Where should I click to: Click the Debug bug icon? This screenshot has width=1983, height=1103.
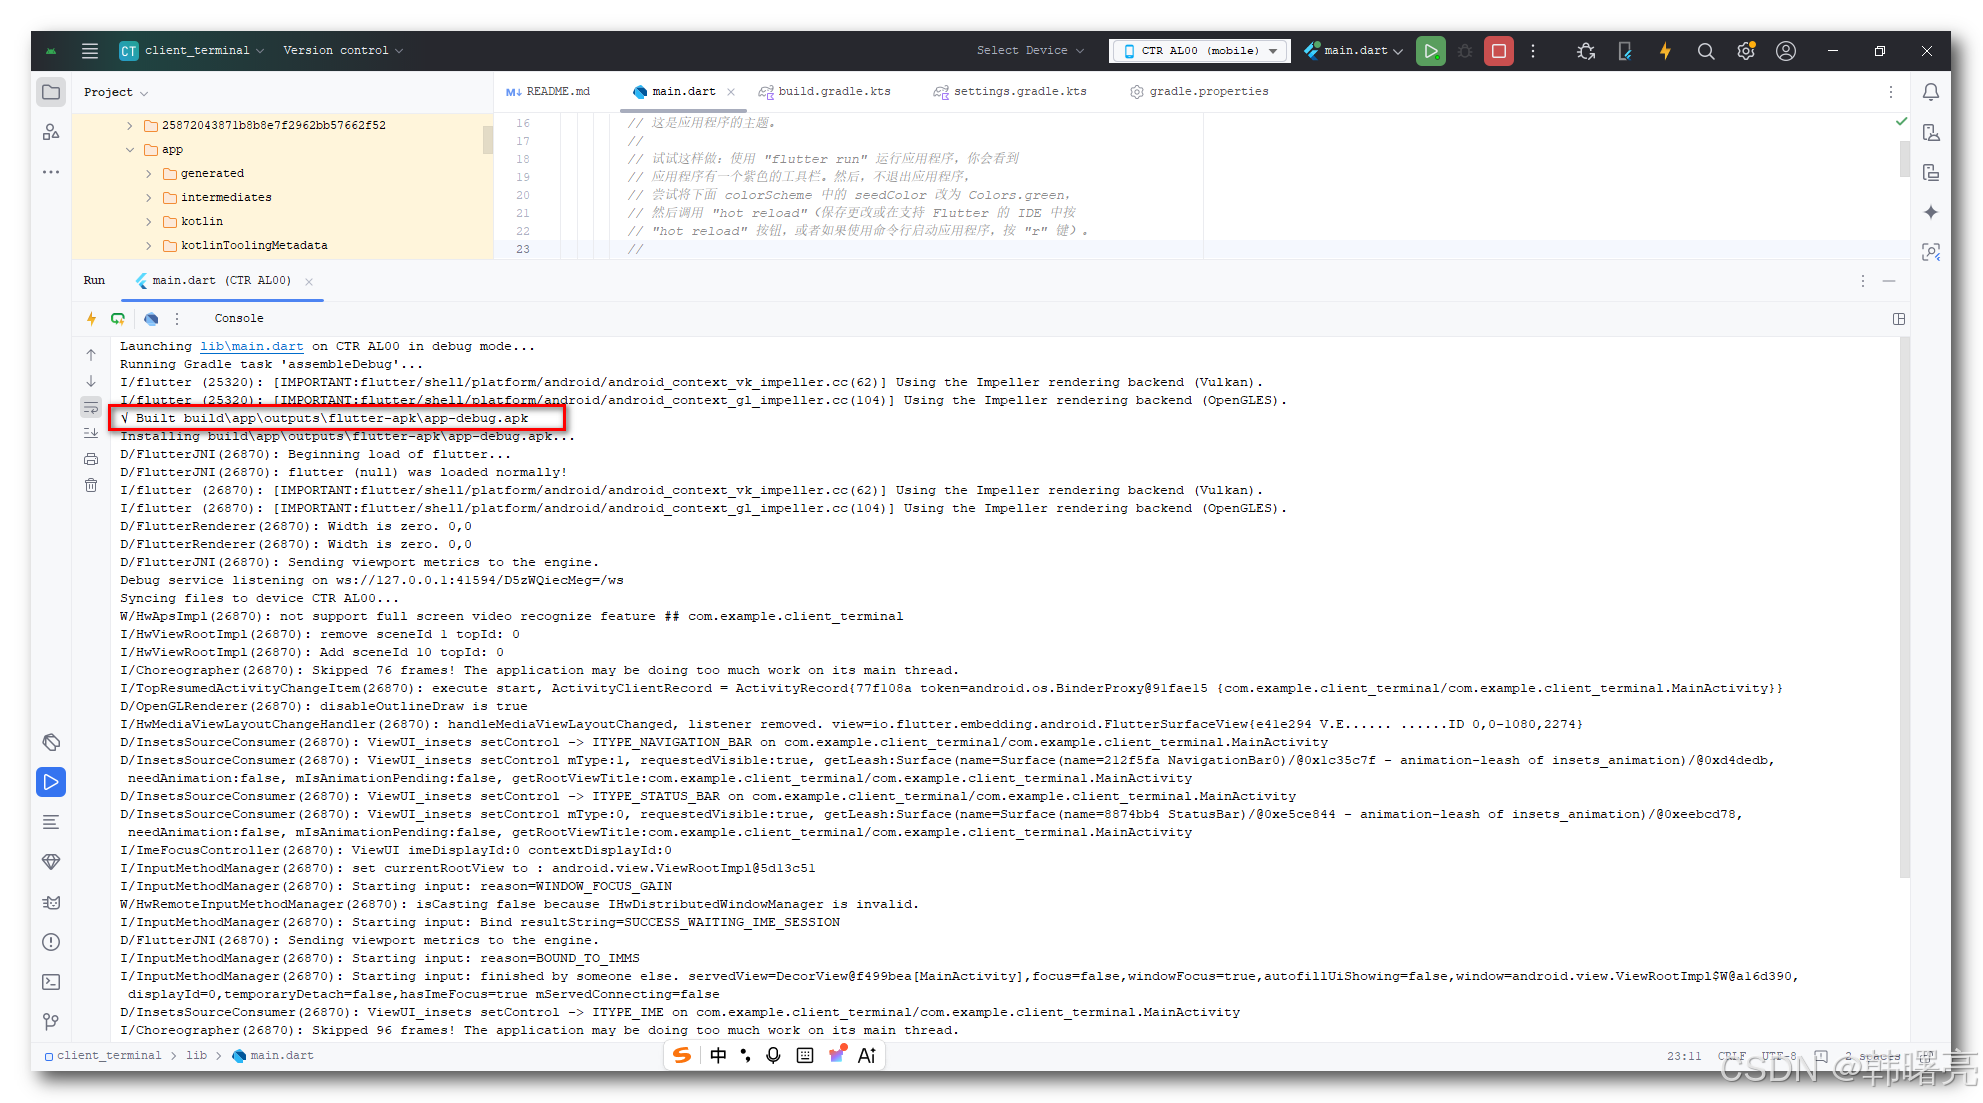1465,50
